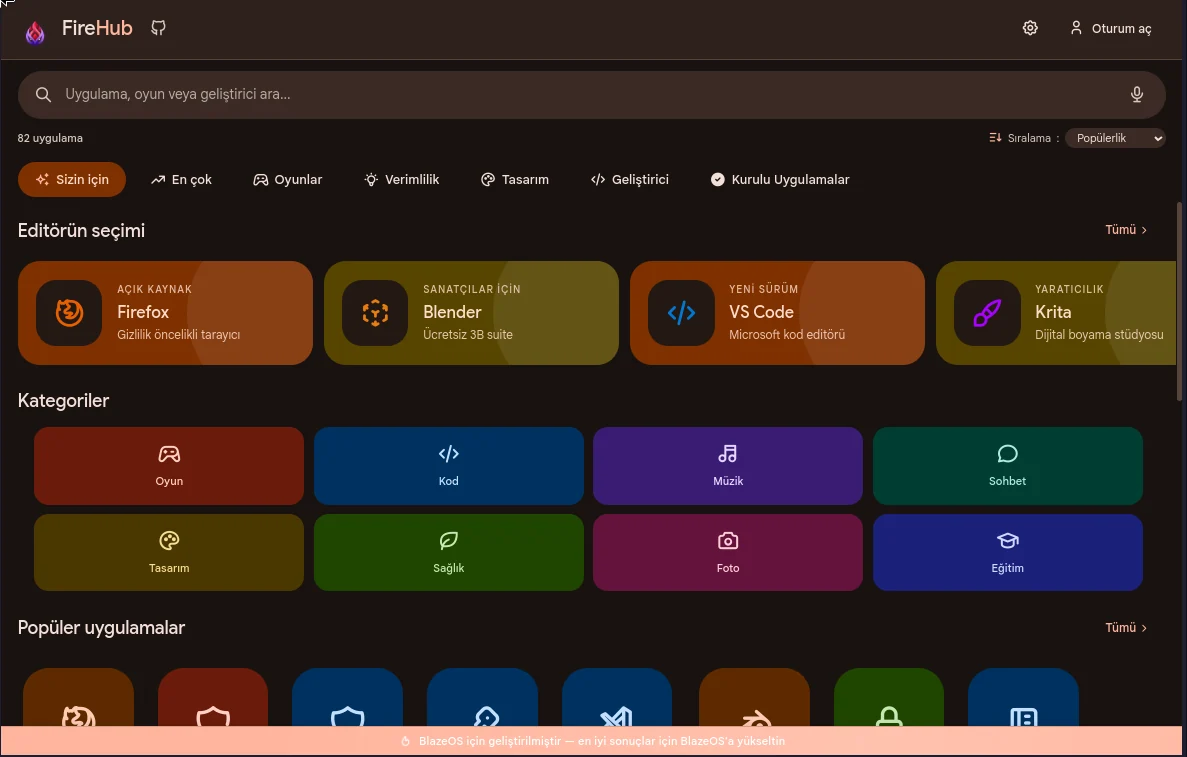Open settings via the gear icon
Screen dimensions: 1187x757
pyautogui.click(x=1030, y=28)
